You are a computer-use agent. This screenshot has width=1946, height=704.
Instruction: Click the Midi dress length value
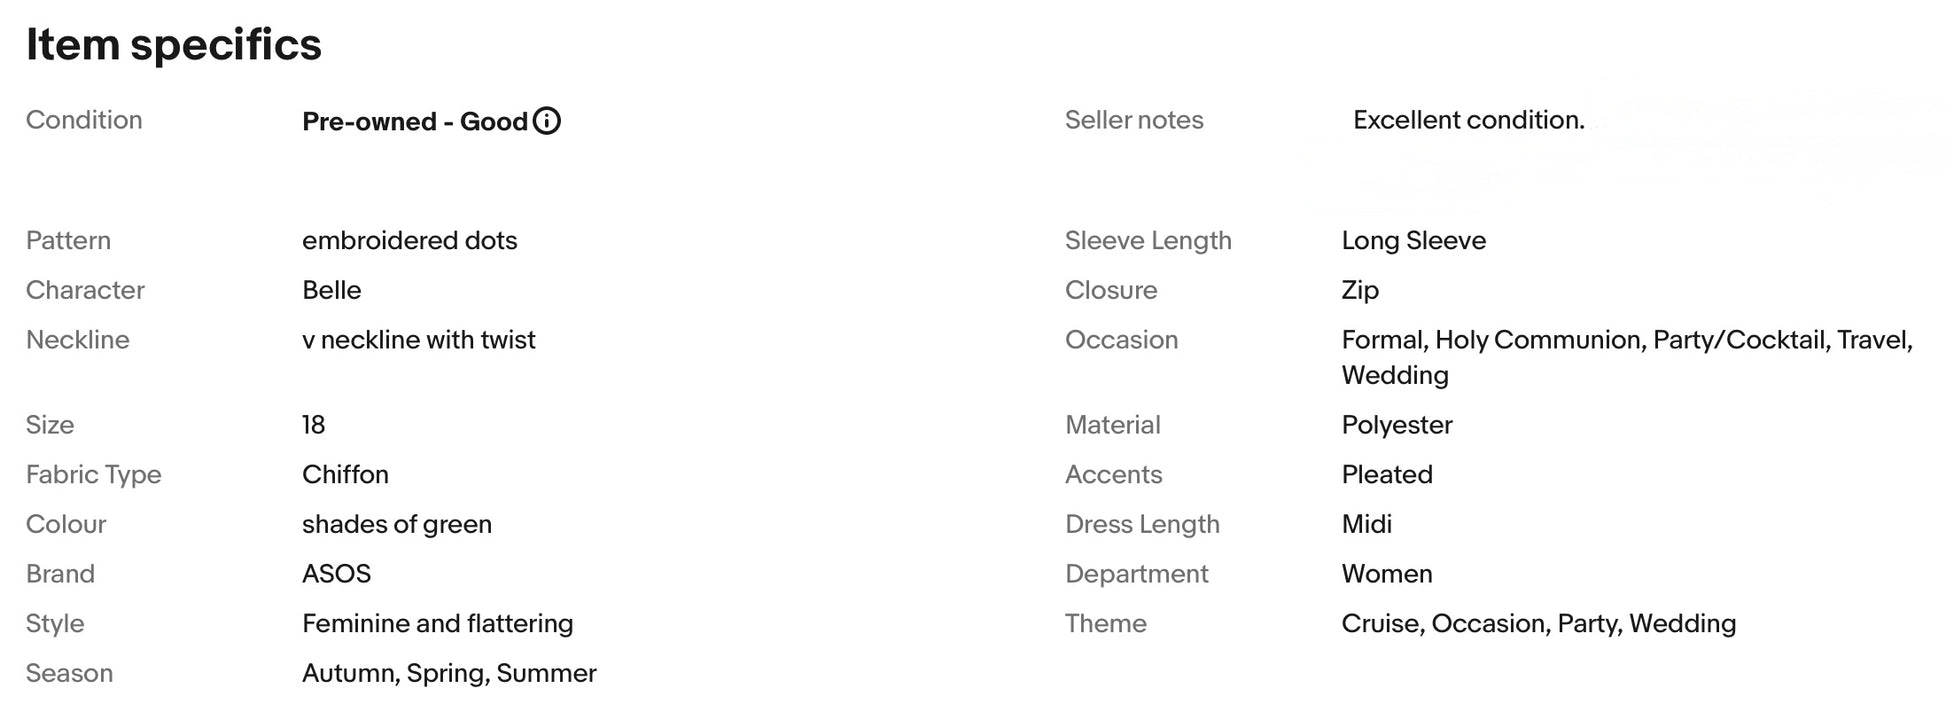1367,524
